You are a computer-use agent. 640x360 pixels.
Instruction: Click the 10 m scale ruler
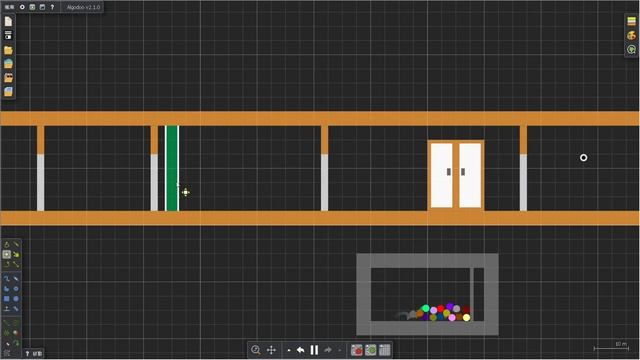click(x=611, y=347)
